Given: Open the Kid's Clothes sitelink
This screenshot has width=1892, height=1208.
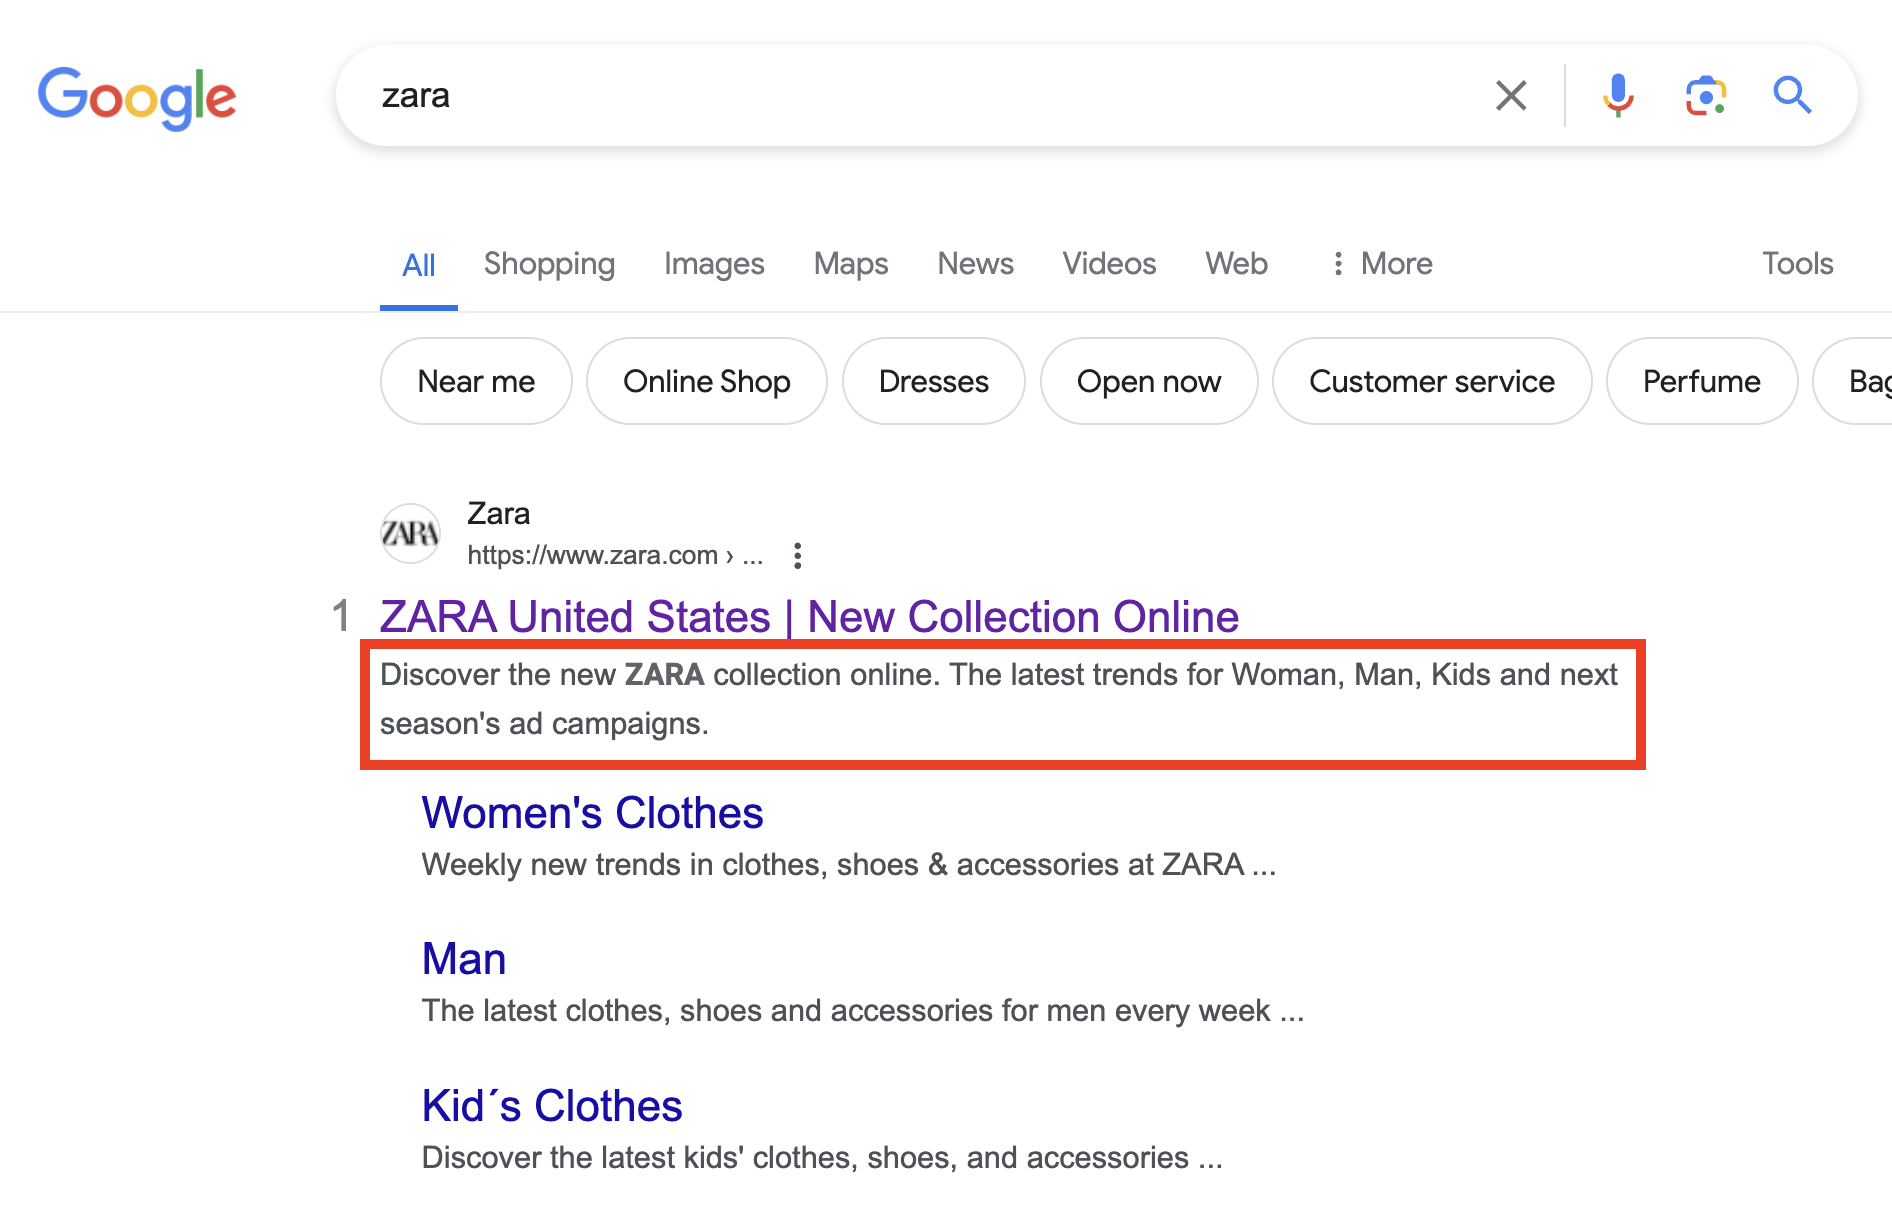Looking at the screenshot, I should pos(552,1106).
